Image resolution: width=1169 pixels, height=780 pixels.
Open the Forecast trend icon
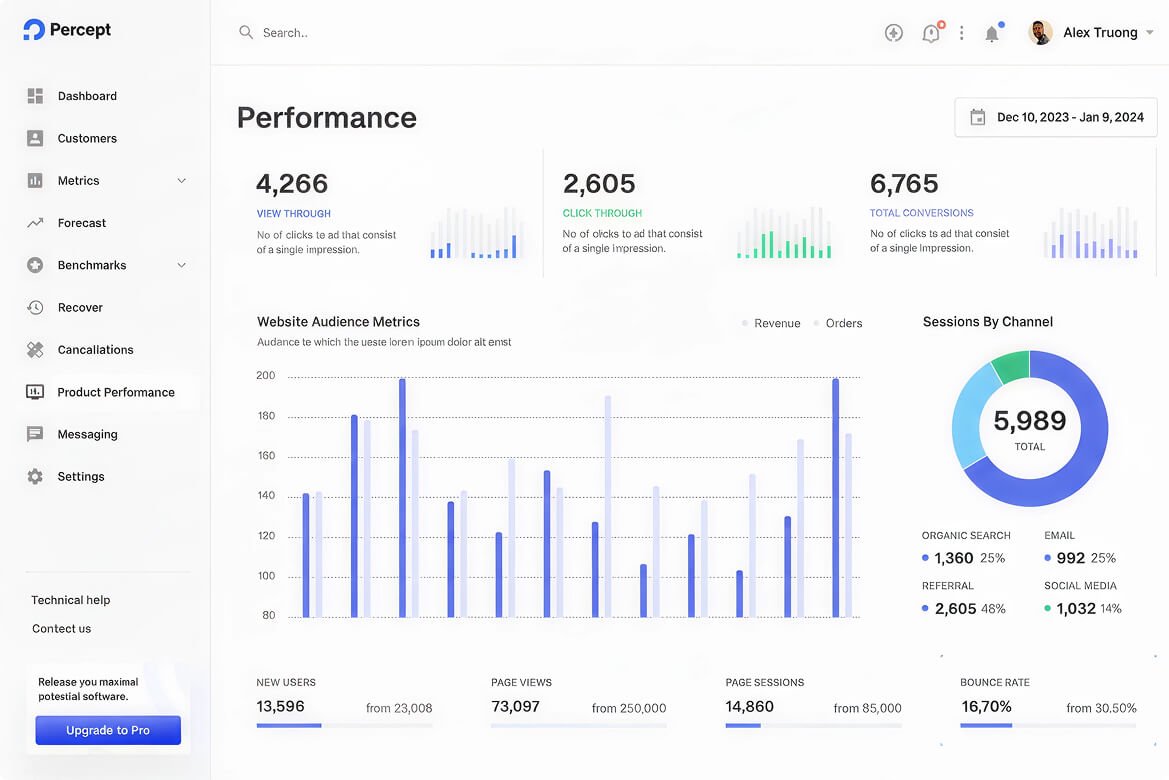[35, 223]
